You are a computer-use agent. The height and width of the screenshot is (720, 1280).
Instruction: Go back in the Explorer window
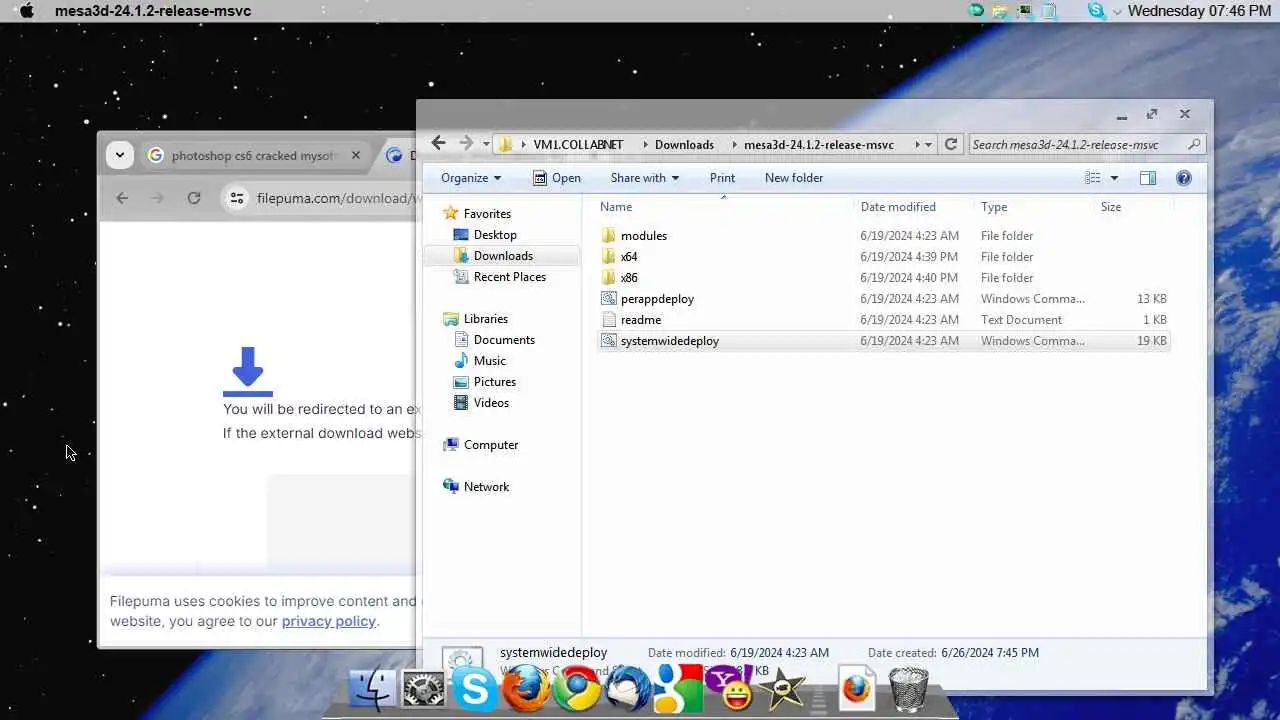tap(438, 144)
